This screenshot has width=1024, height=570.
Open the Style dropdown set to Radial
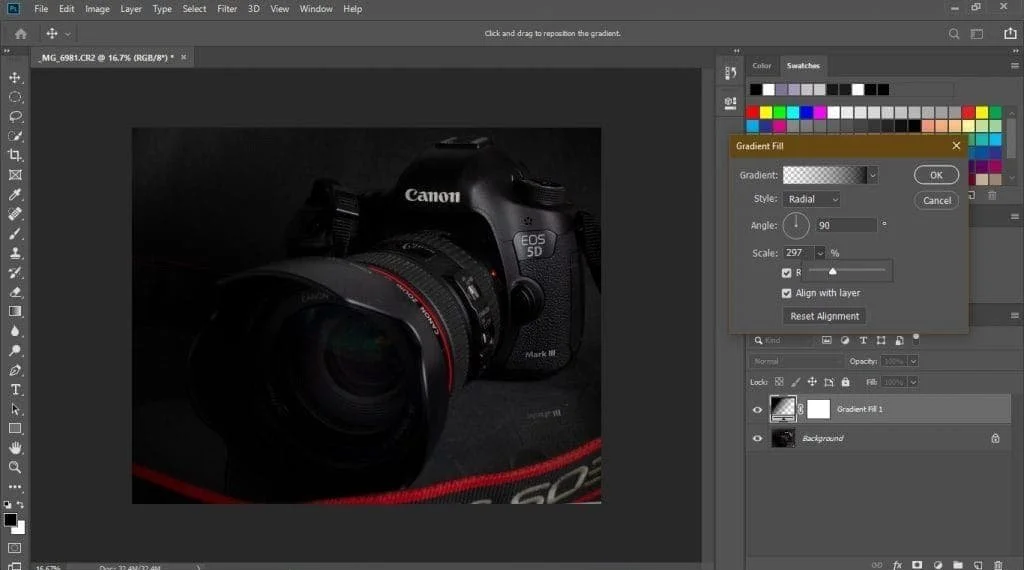(x=811, y=199)
